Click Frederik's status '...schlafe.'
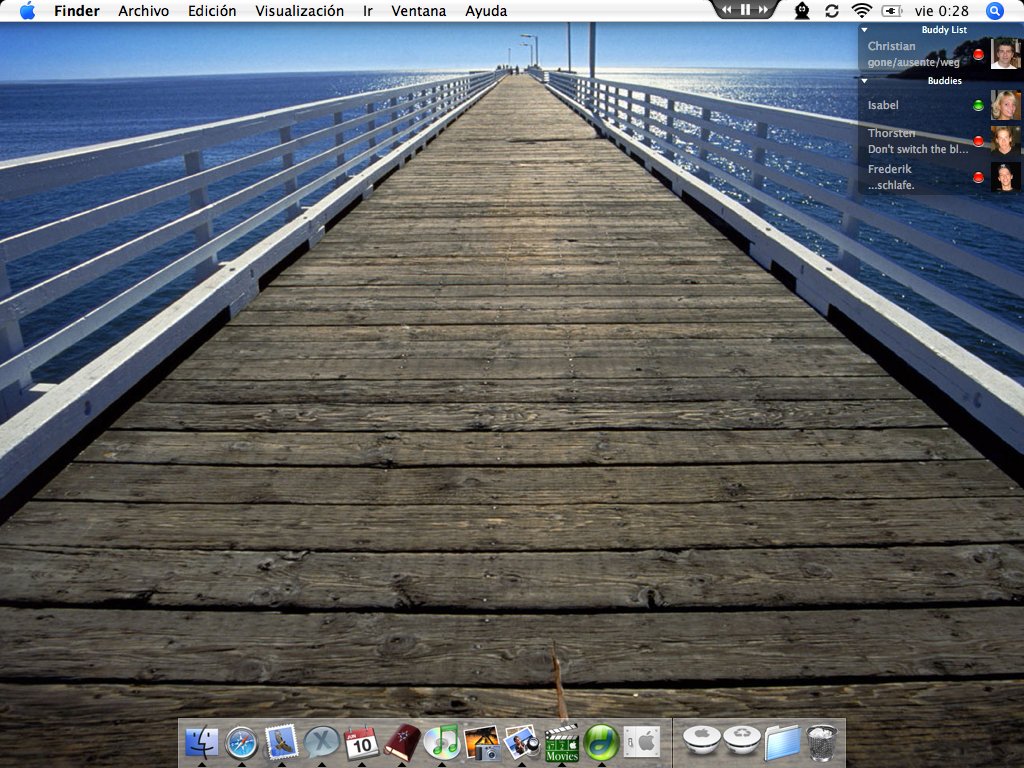This screenshot has height=768, width=1024. point(891,185)
